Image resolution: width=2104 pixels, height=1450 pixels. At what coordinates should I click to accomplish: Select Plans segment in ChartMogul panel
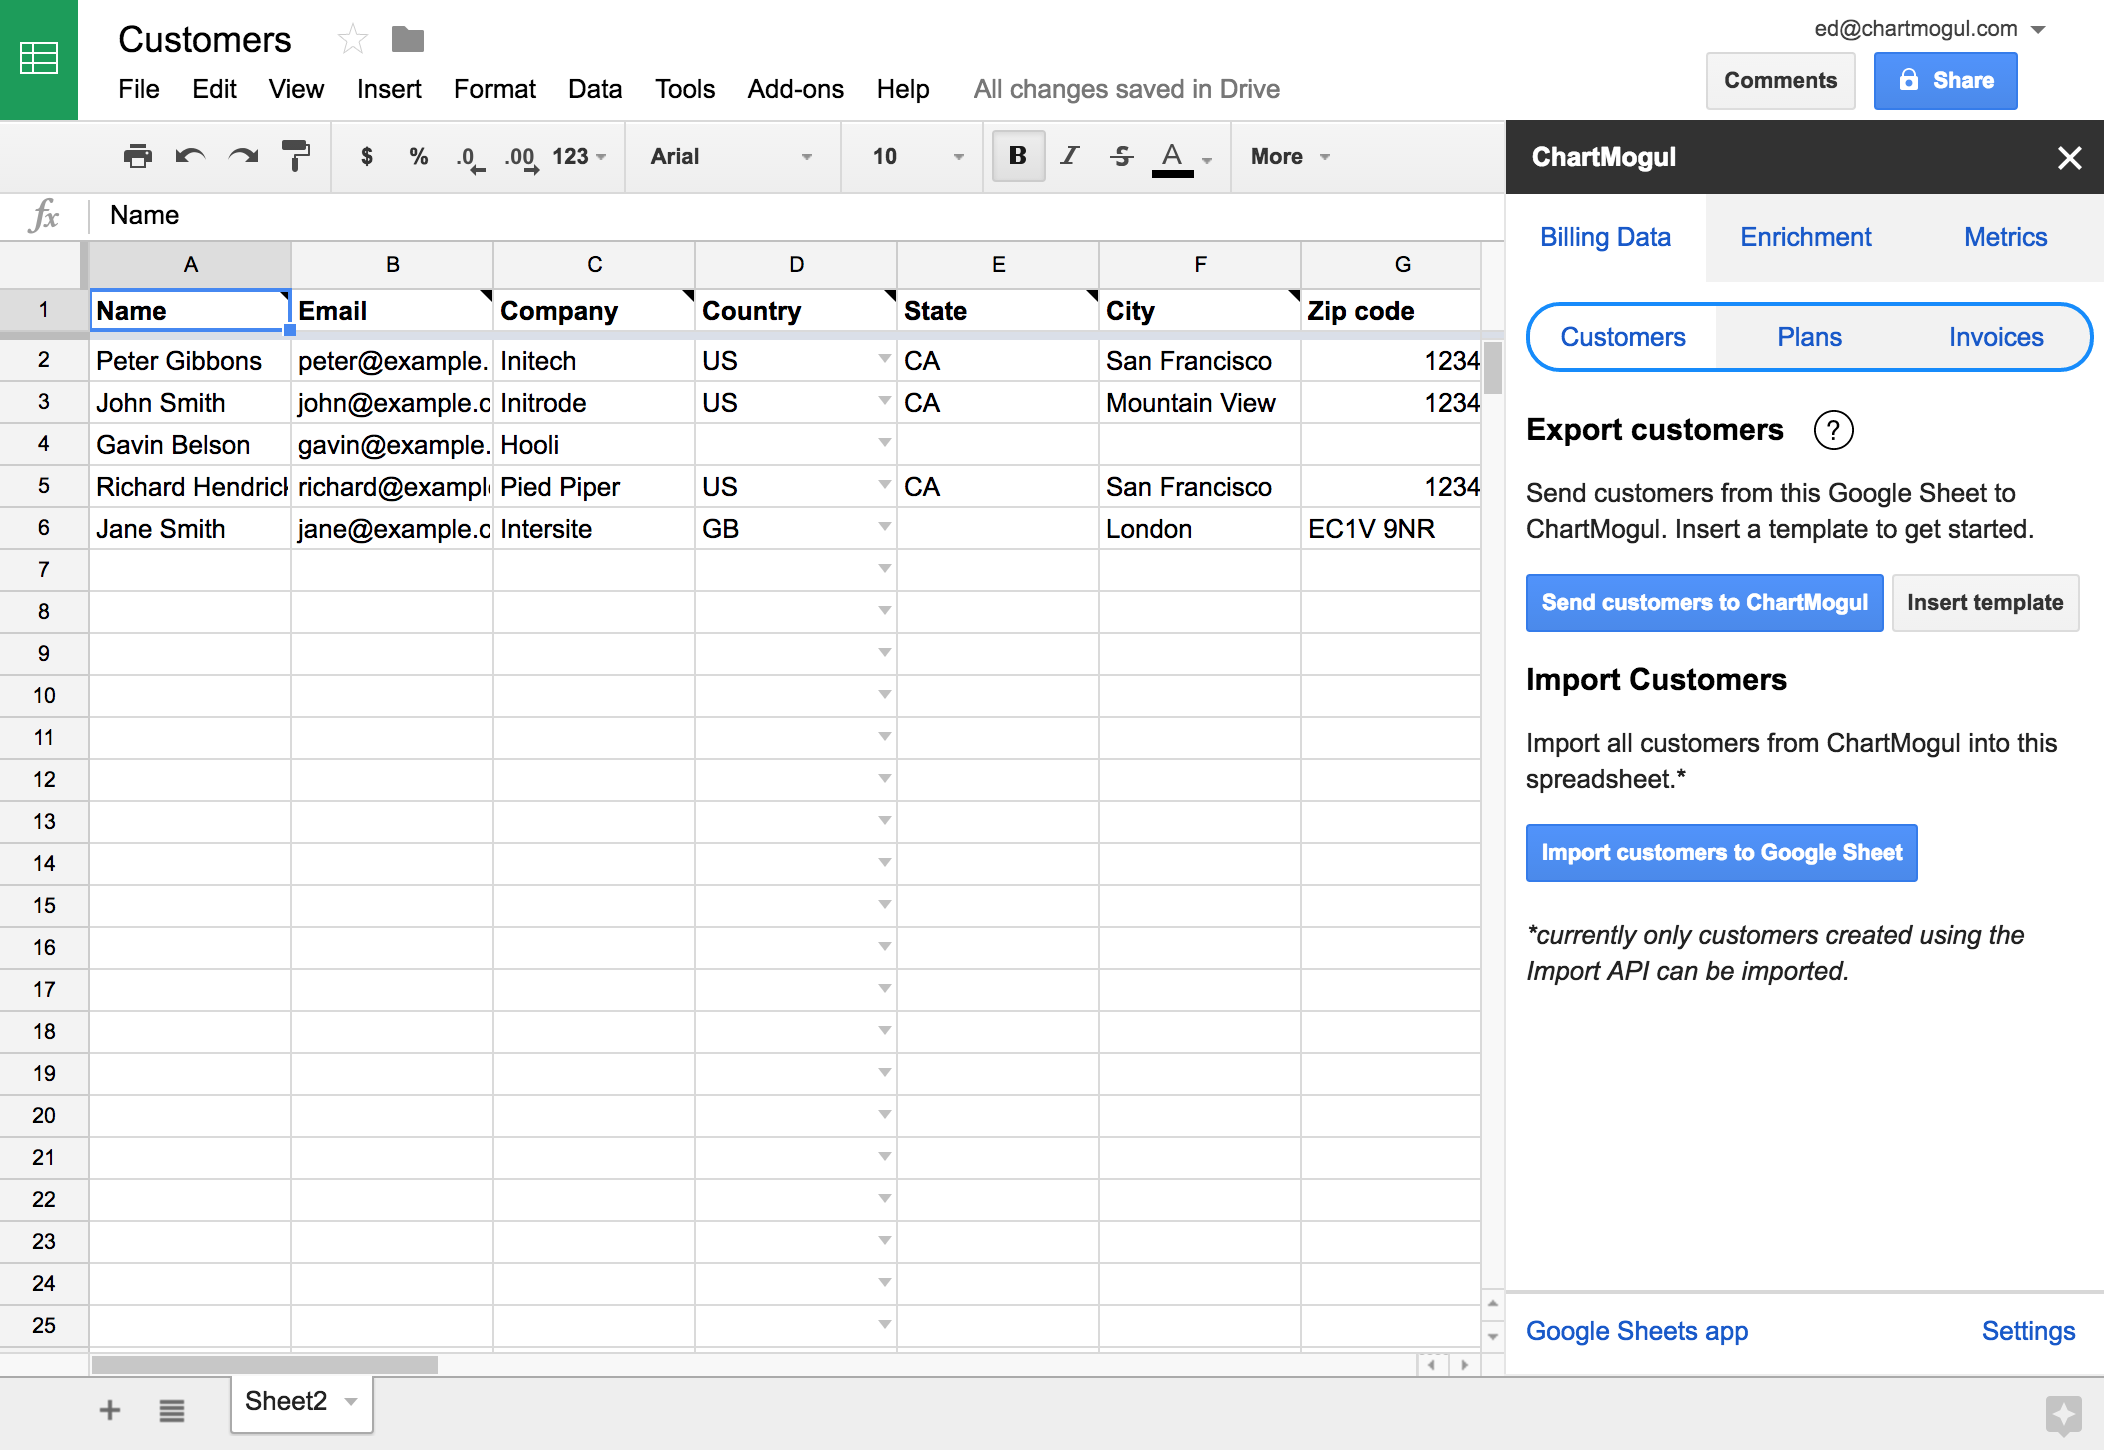pos(1808,338)
